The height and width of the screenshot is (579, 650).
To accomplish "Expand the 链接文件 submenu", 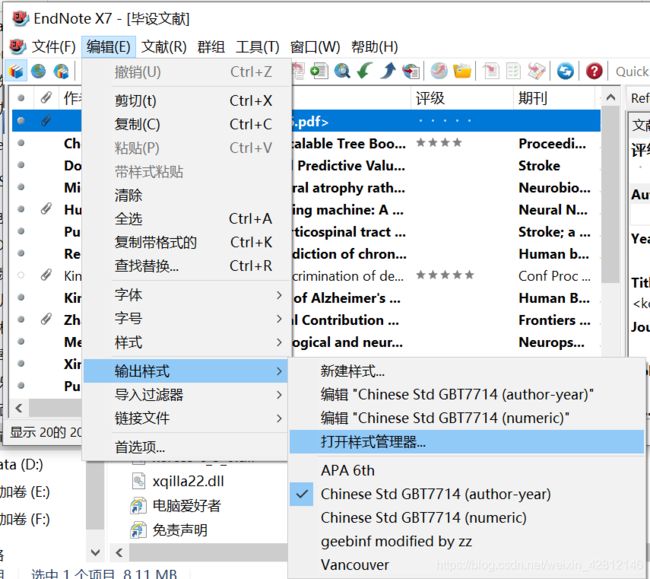I will [x=186, y=418].
